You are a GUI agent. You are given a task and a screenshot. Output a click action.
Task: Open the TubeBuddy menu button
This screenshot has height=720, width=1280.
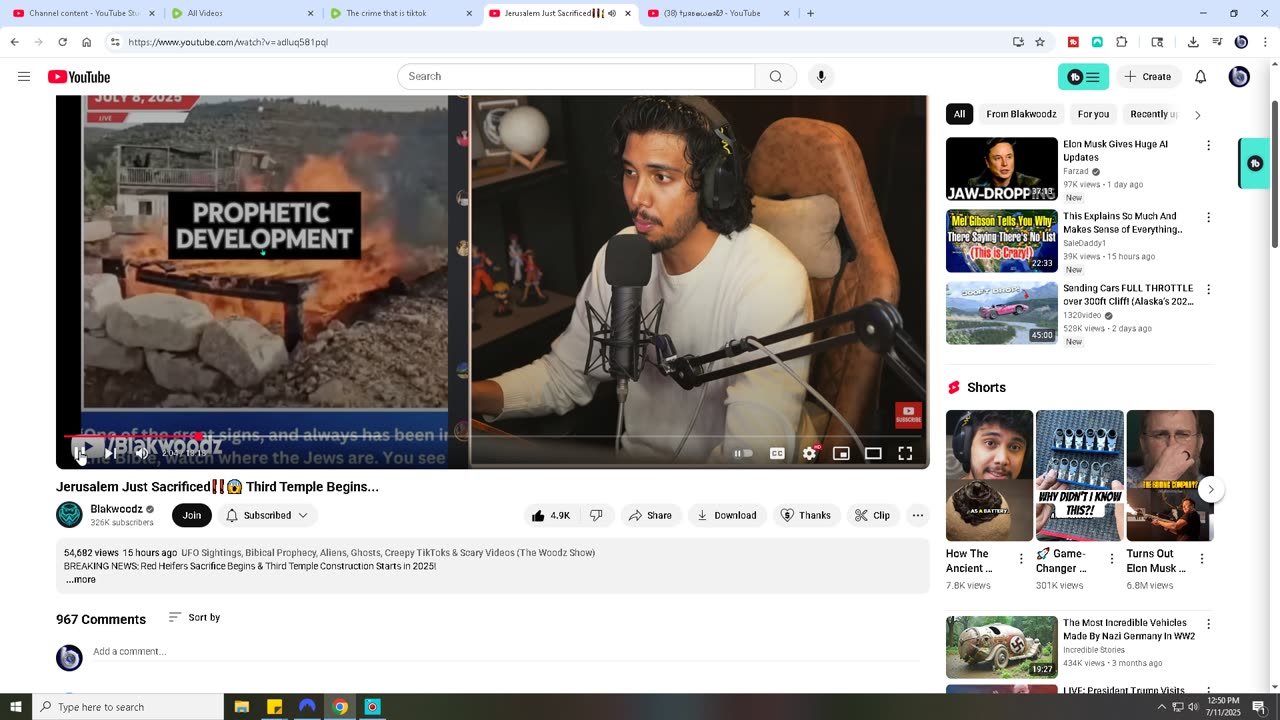pos(1083,77)
